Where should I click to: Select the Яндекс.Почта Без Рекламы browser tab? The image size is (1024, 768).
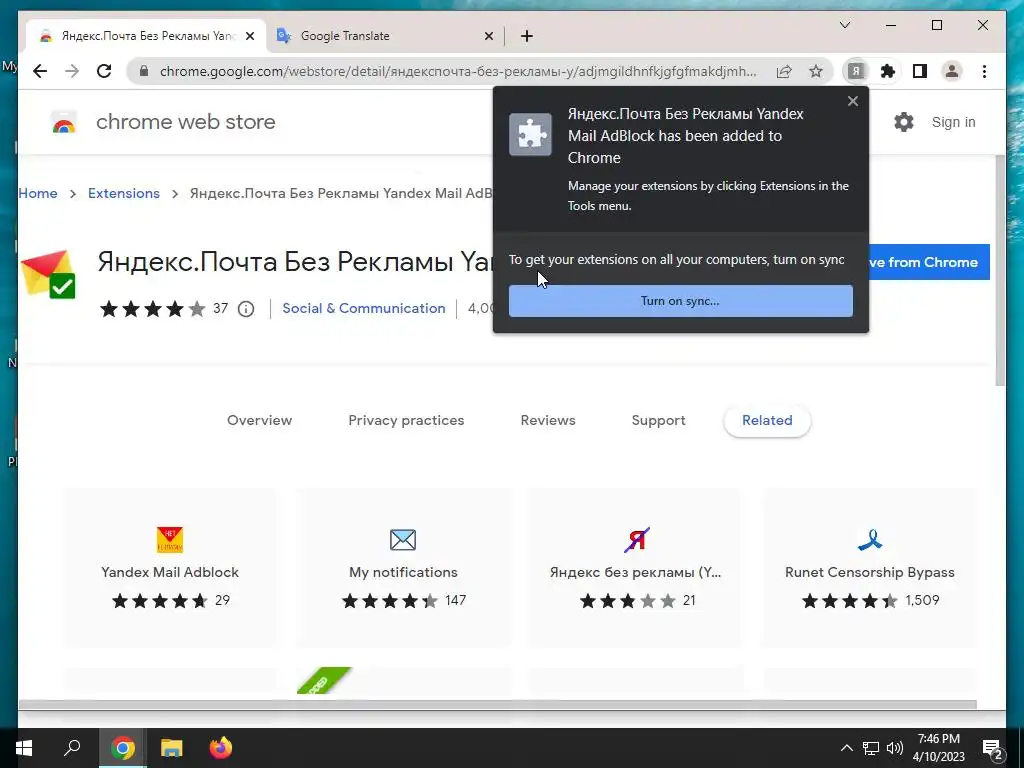[147, 36]
